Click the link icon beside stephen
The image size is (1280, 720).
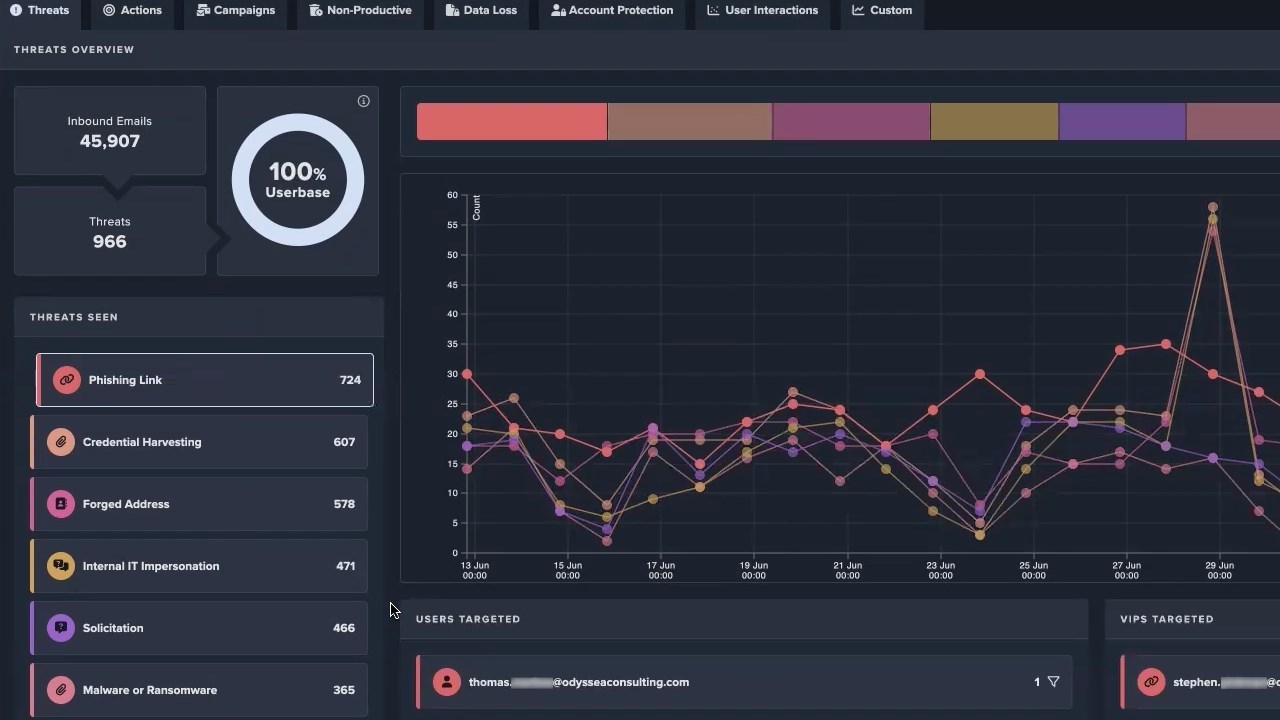click(x=1151, y=682)
